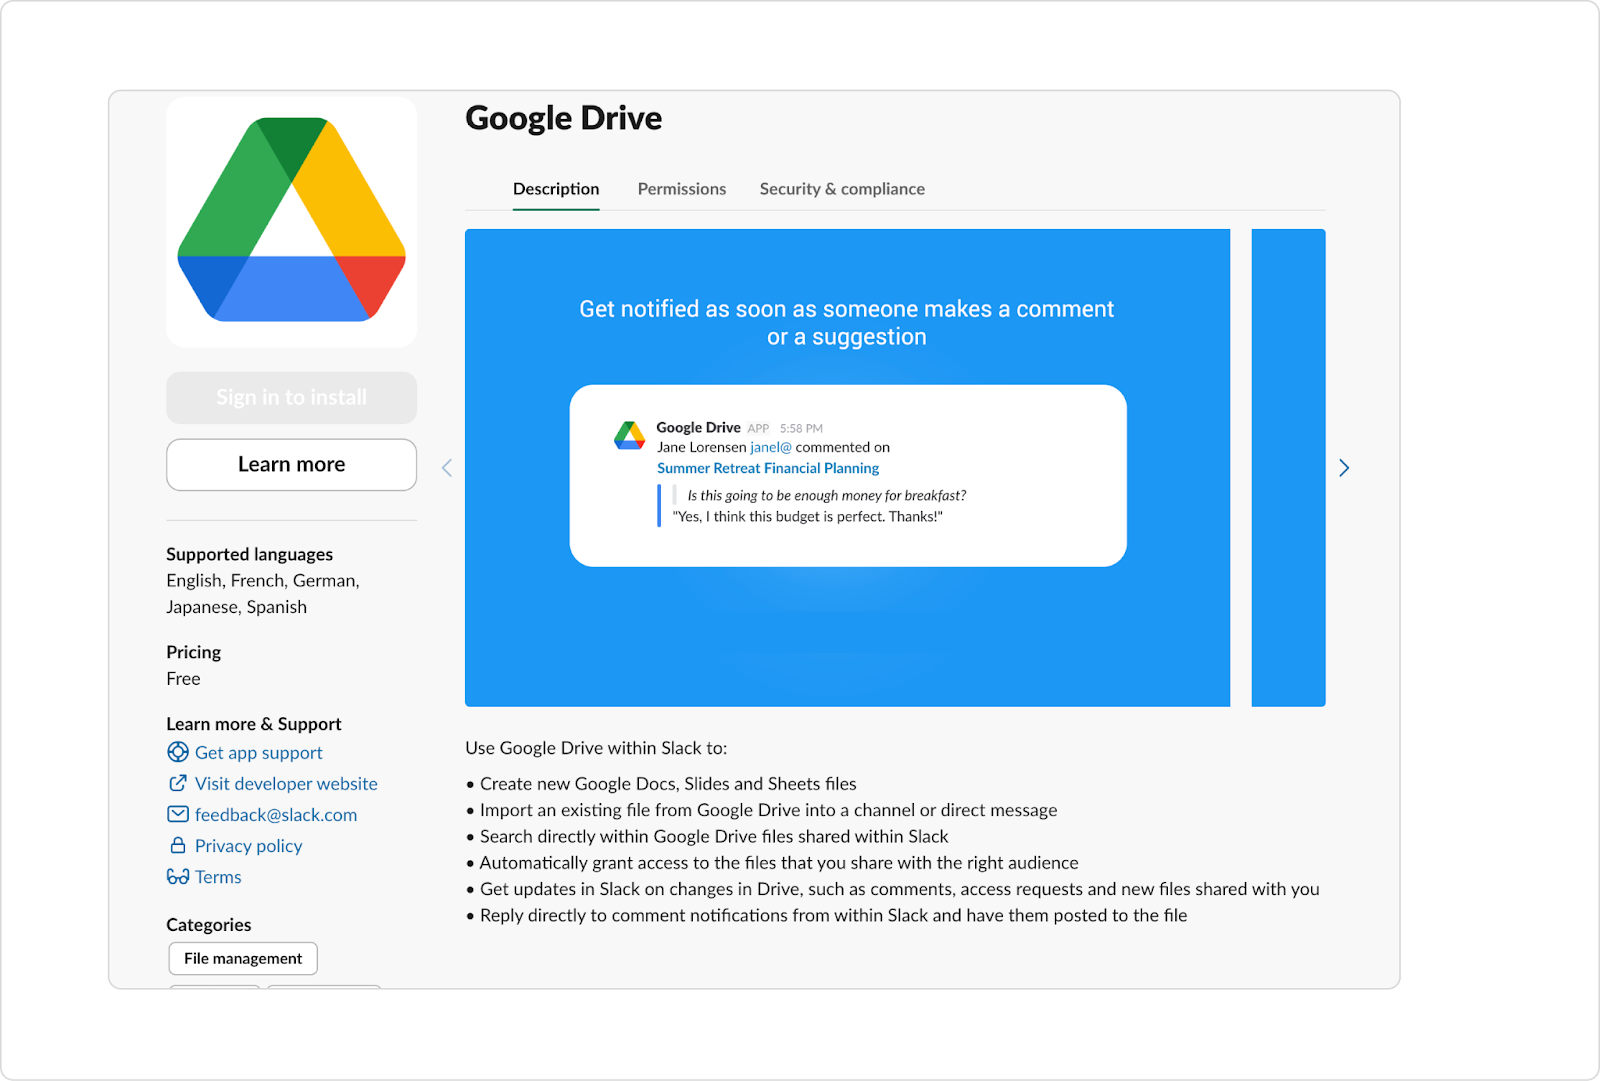Open the Security & compliance tab
Viewport: 1600px width, 1081px height.
tap(842, 189)
